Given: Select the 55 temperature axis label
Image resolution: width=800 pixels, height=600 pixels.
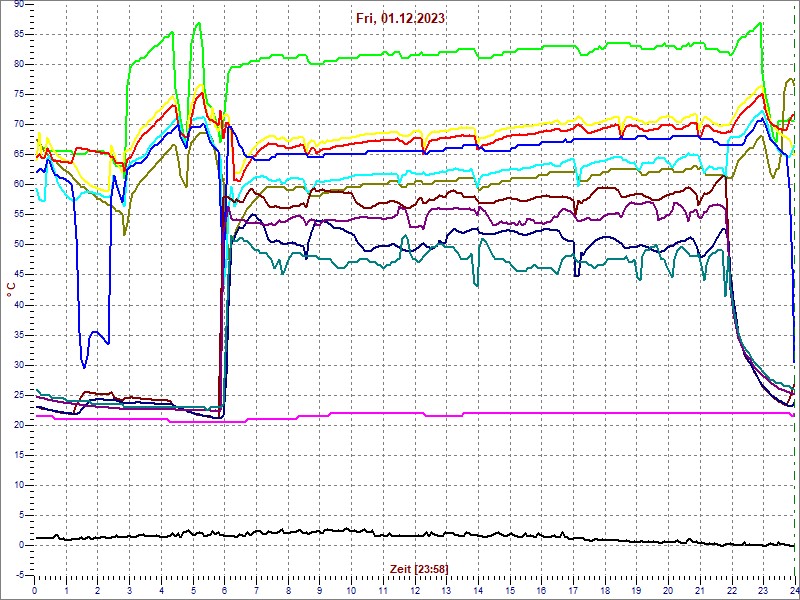Looking at the screenshot, I should tap(18, 215).
